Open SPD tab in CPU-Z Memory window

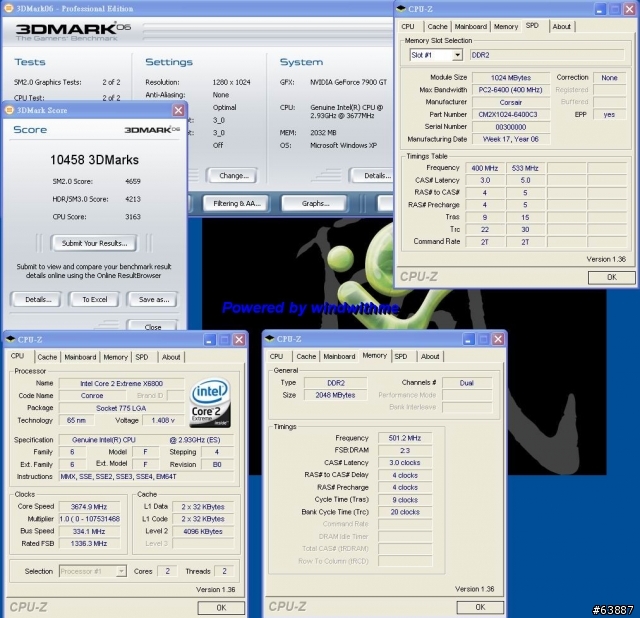pos(401,356)
